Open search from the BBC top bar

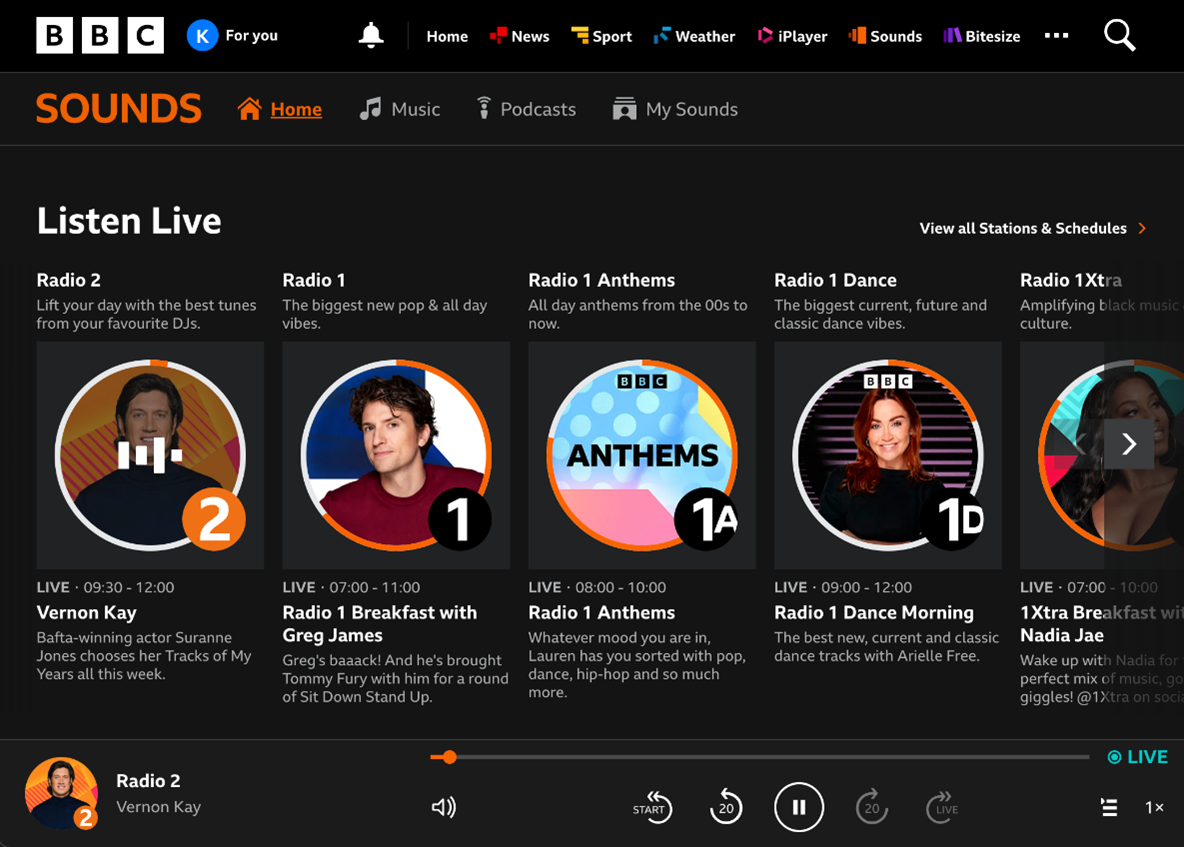[1119, 35]
